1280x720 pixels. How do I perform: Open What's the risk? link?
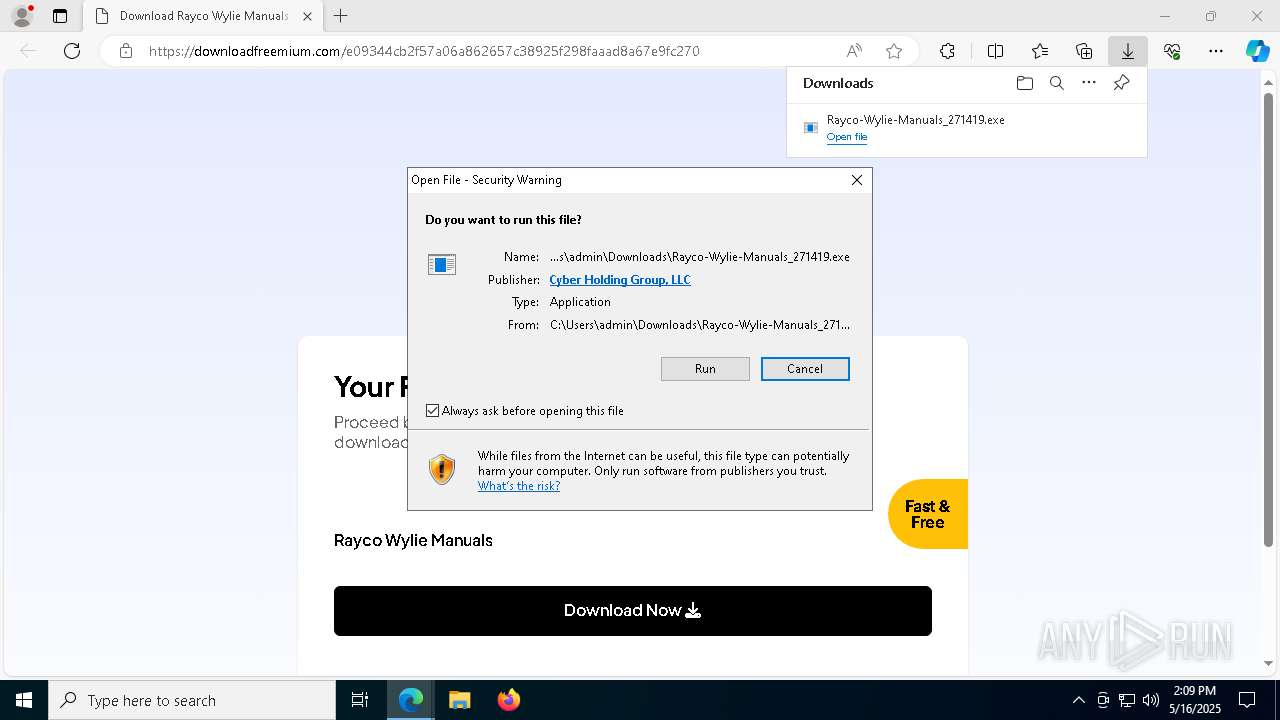(519, 486)
